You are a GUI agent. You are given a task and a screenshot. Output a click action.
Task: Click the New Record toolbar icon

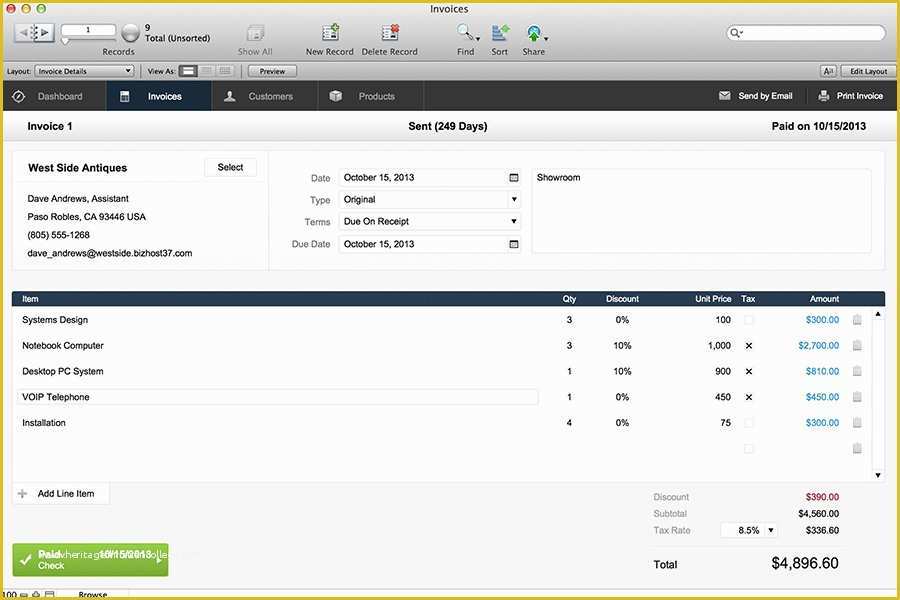click(330, 33)
